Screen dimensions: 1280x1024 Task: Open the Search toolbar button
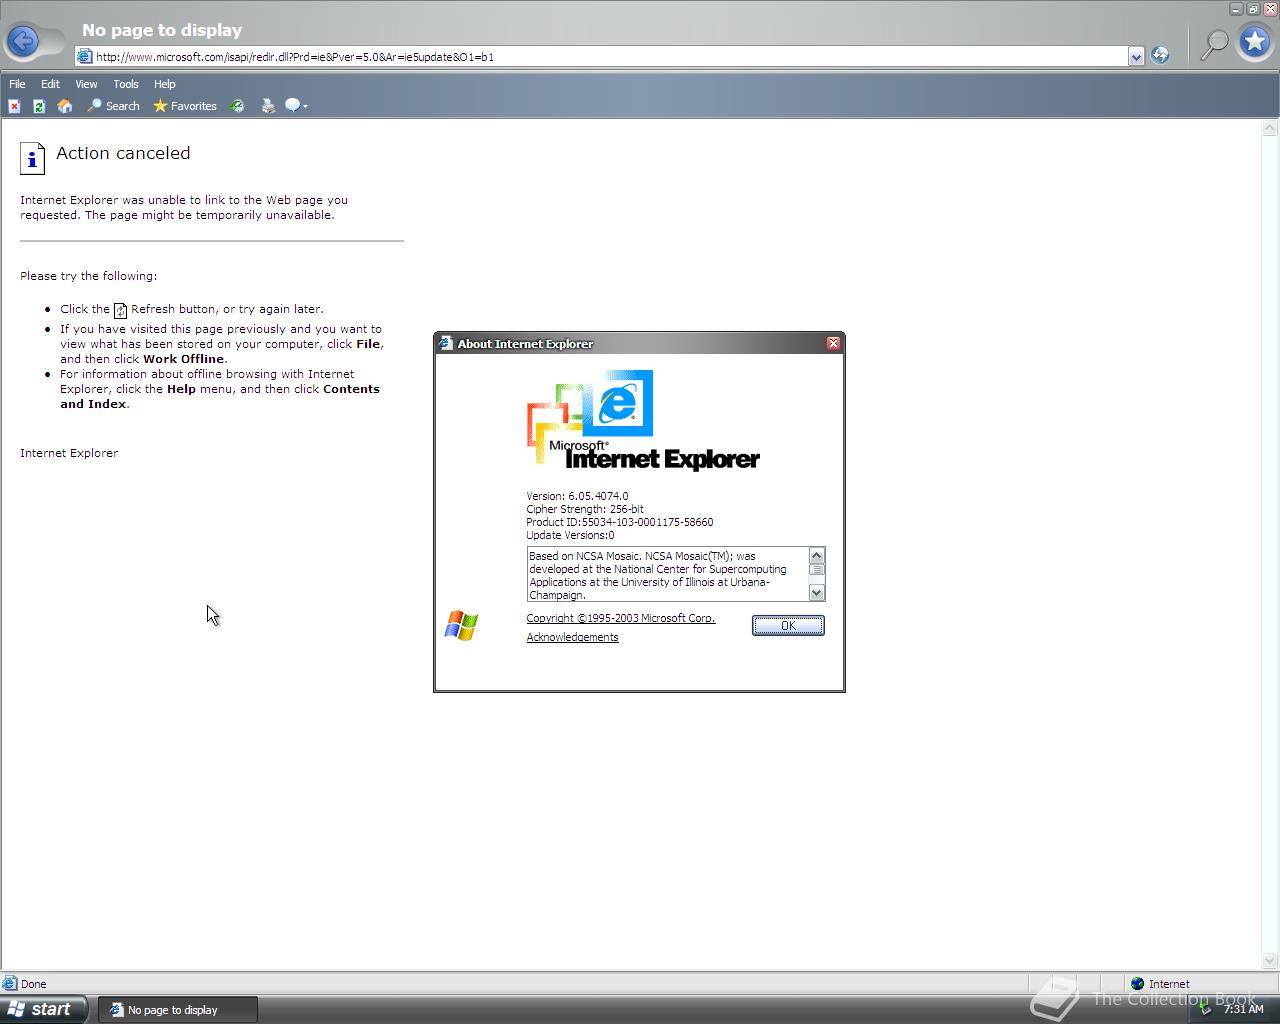pyautogui.click(x=113, y=106)
